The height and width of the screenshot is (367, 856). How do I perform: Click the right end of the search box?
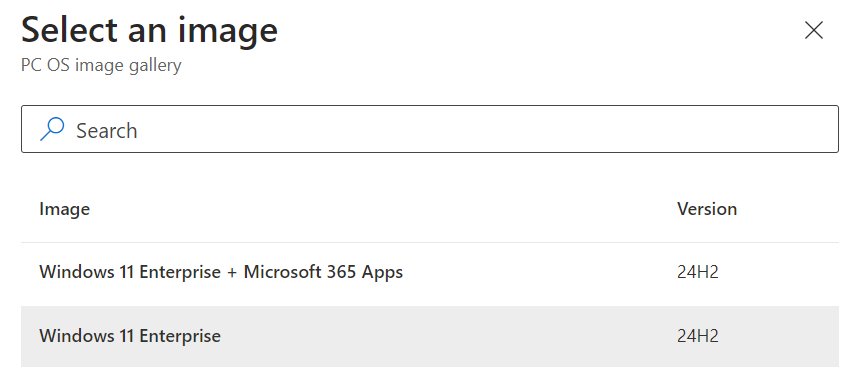tap(819, 129)
